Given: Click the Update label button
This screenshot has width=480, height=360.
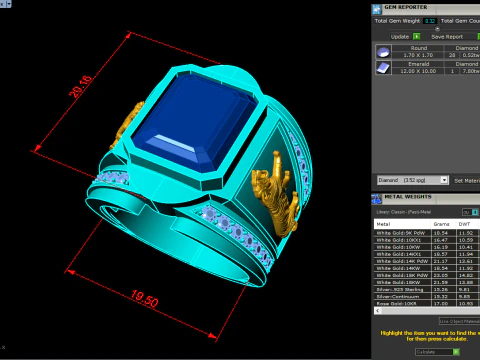Looking at the screenshot, I should point(400,37).
